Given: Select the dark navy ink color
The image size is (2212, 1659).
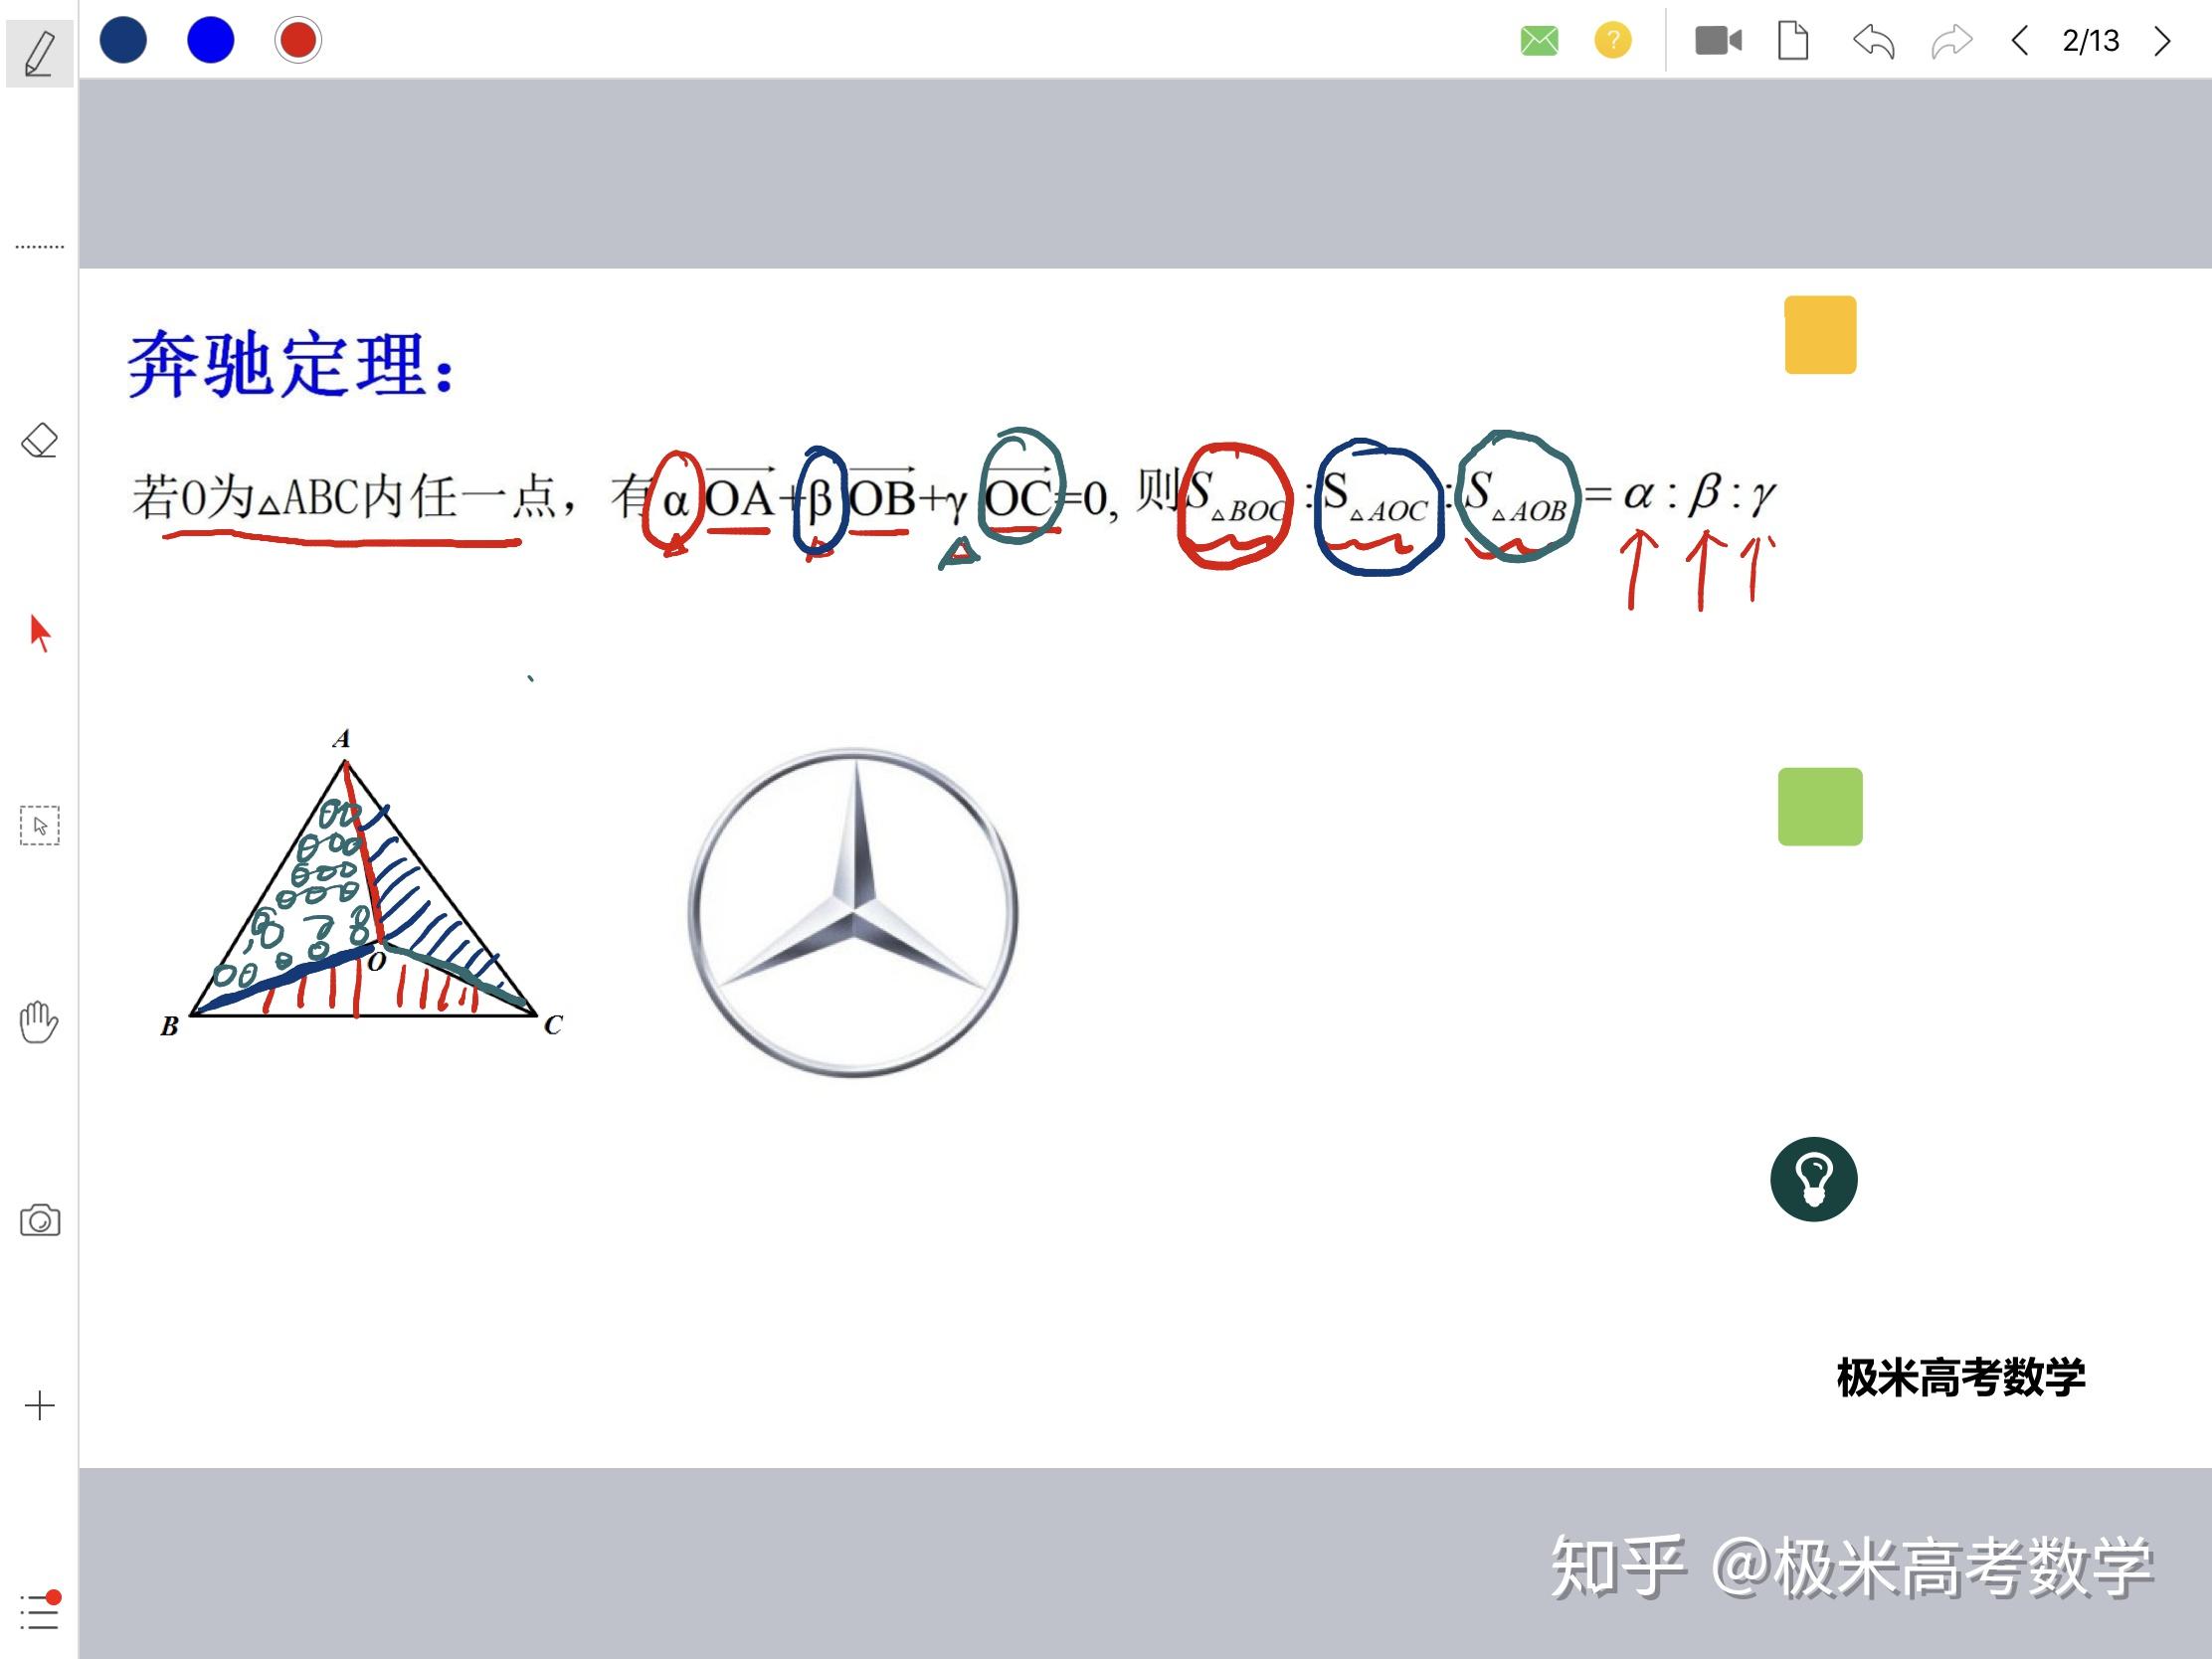Looking at the screenshot, I should [122, 40].
